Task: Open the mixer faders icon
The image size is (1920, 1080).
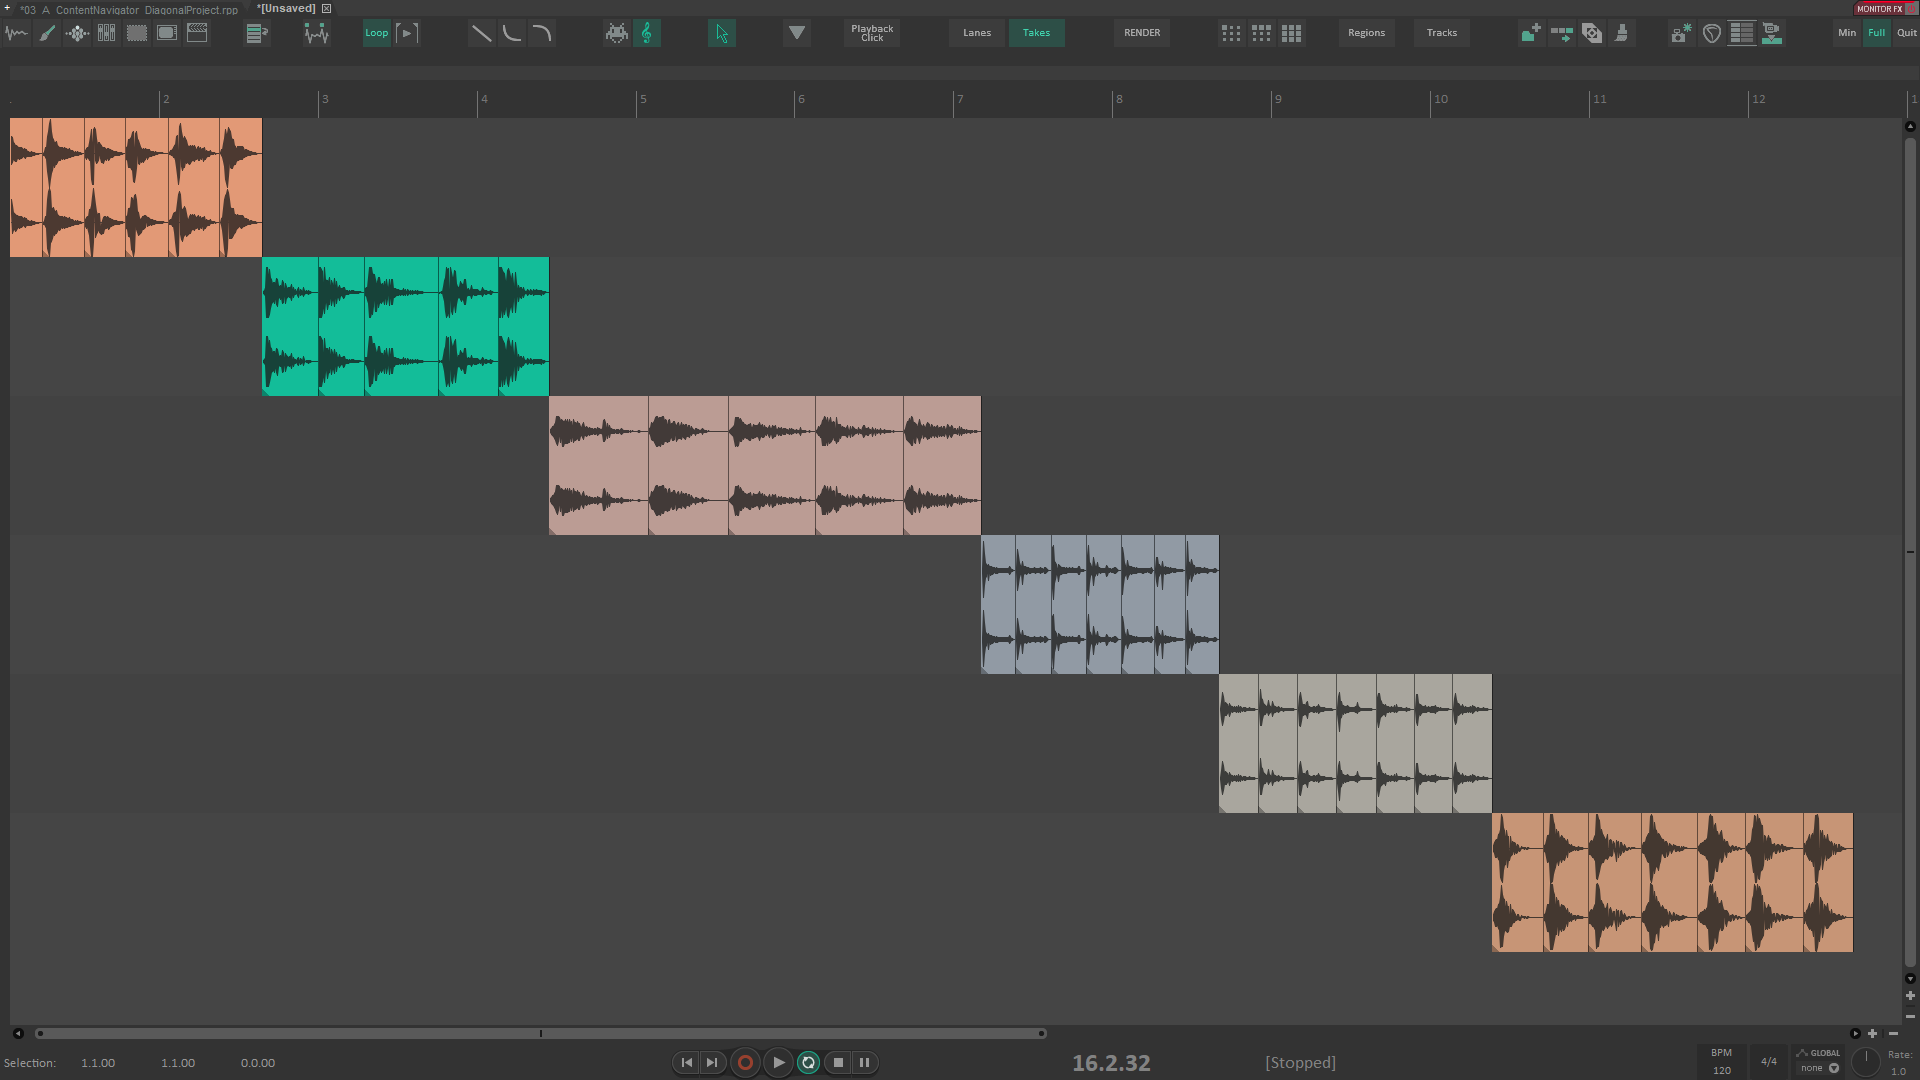Action: (107, 33)
